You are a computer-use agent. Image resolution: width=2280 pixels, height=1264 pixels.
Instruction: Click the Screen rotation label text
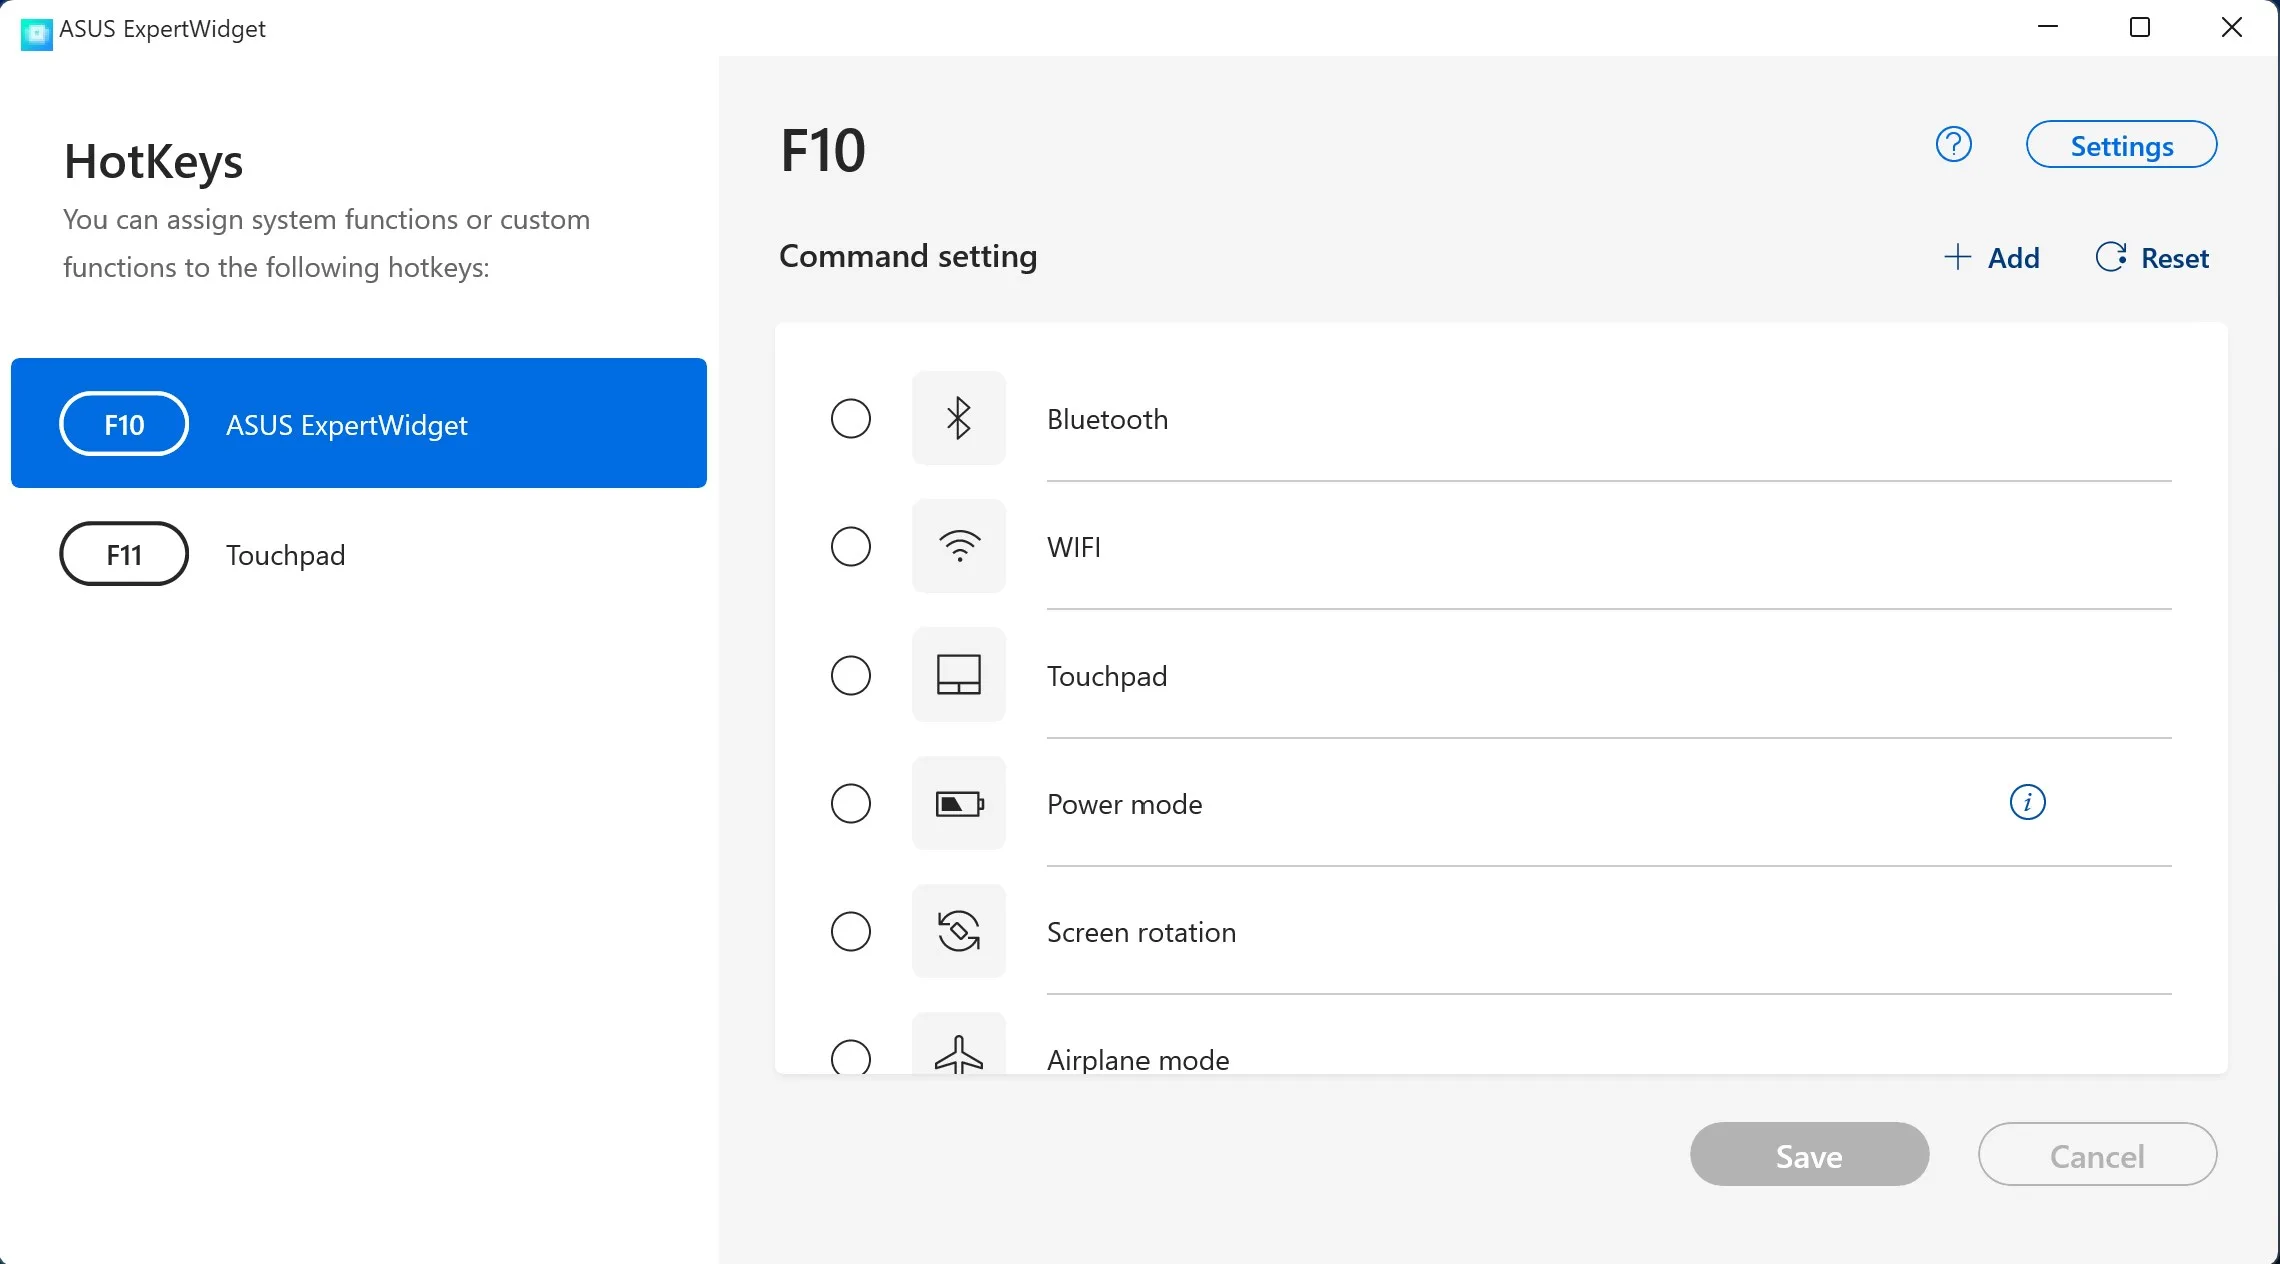tap(1141, 932)
